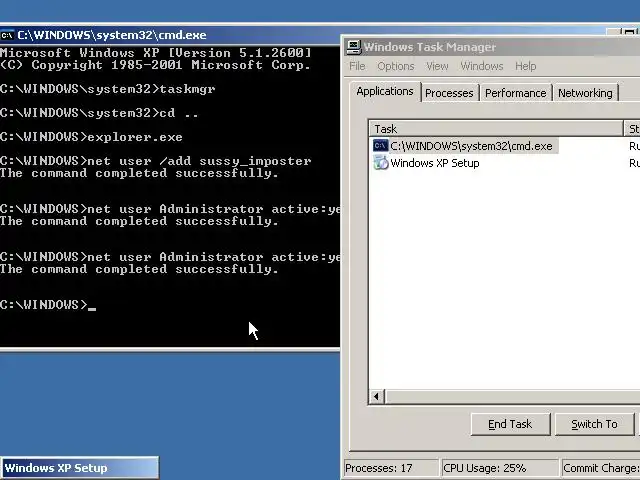Image resolution: width=640 pixels, height=480 pixels.
Task: Open the File menu in Task Manager
Action: click(357, 66)
